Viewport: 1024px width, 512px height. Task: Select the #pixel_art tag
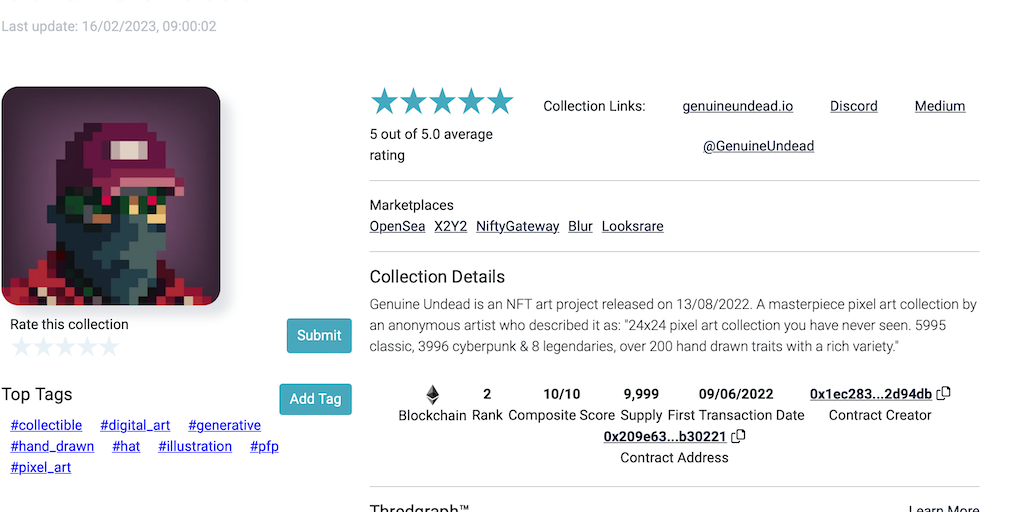pyautogui.click(x=41, y=467)
